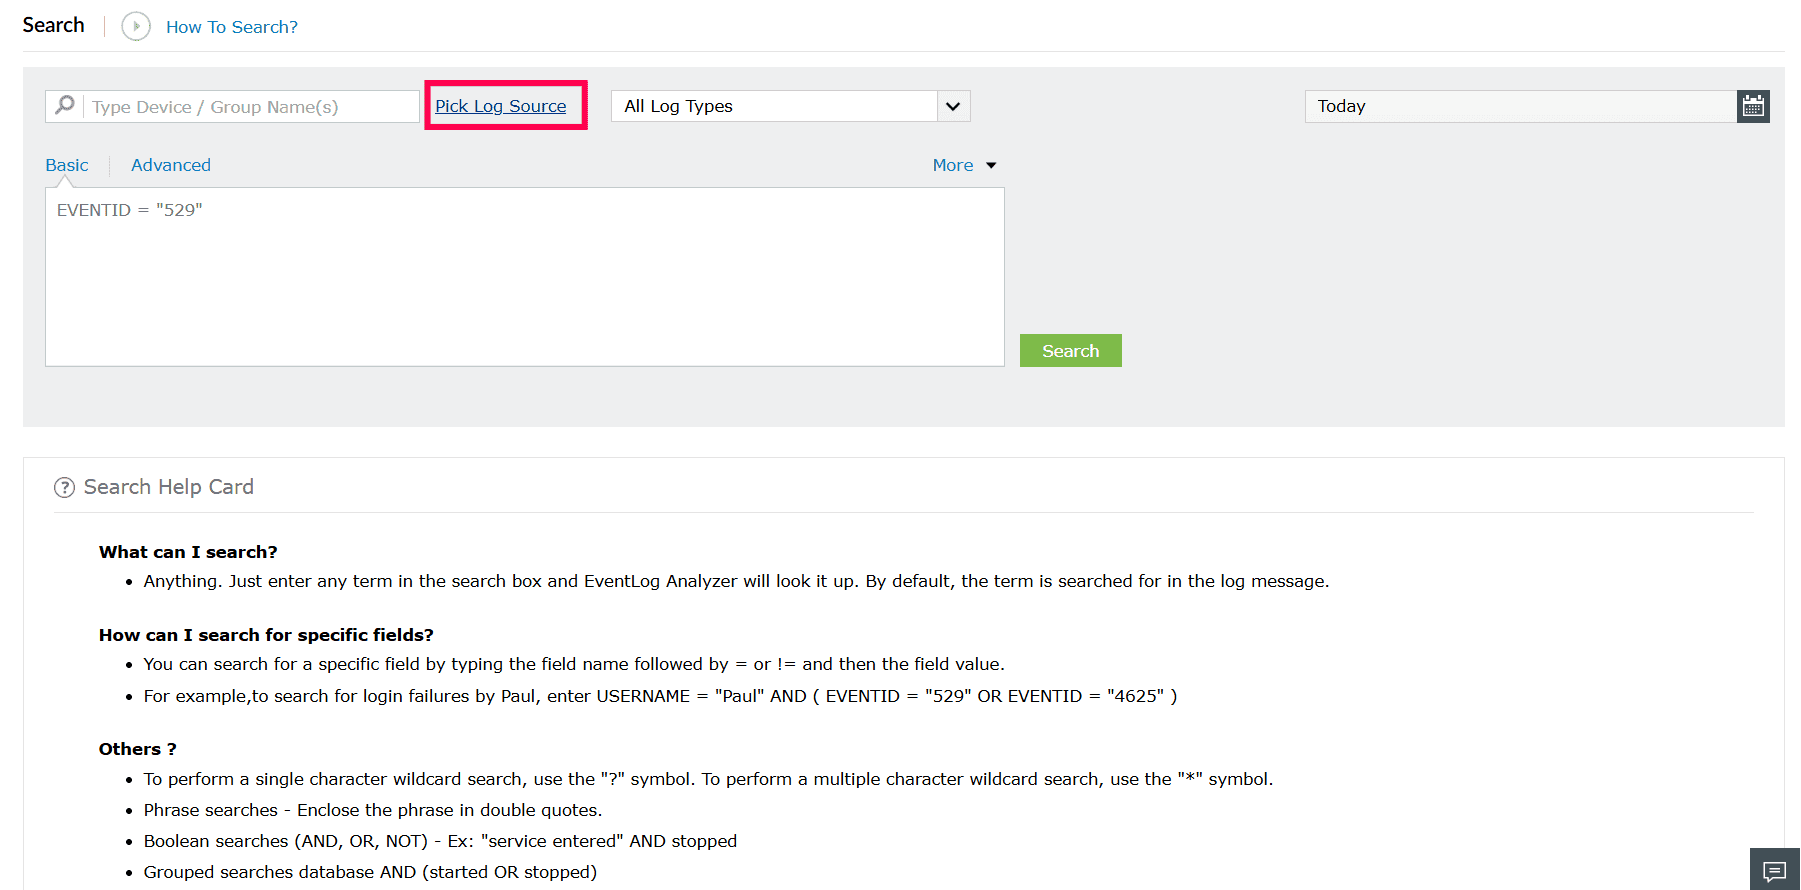The image size is (1801, 890).
Task: Click the magnifier icon in device field
Action: 65,105
